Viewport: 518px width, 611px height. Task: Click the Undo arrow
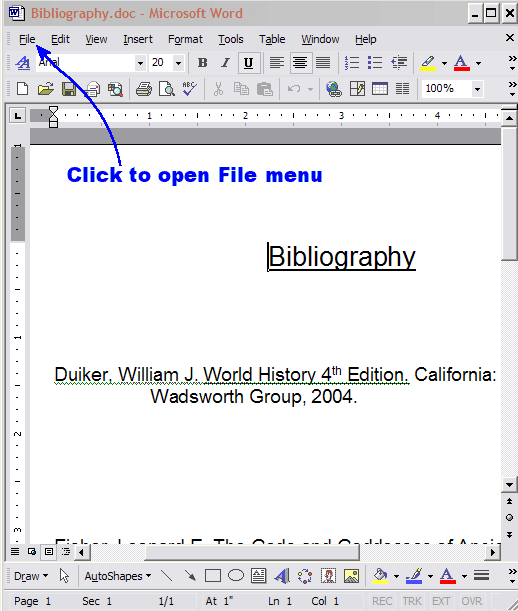point(293,89)
